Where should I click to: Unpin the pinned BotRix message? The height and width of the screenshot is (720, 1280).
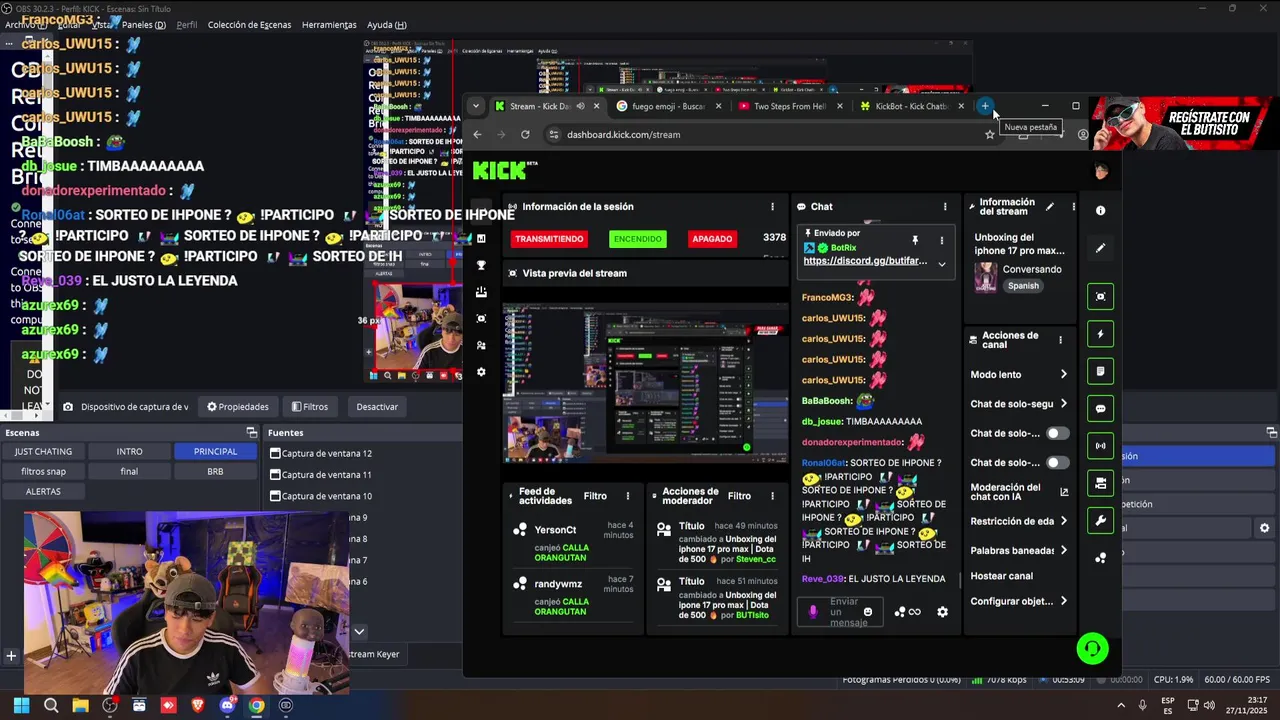(x=914, y=240)
